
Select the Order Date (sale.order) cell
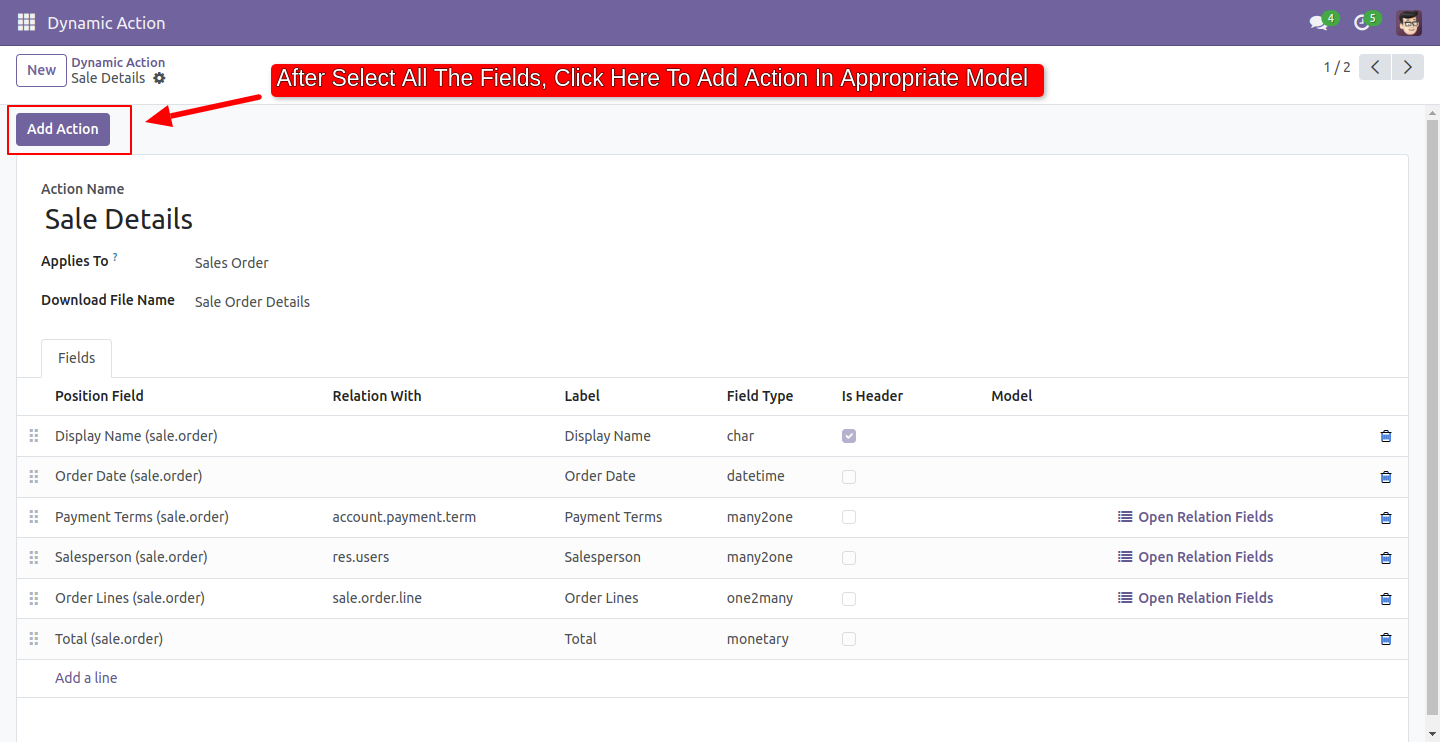[128, 476]
